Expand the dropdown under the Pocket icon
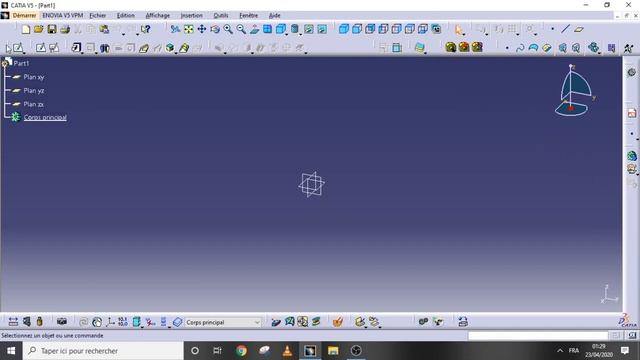Screen dimensions: 640x360 coord(96,53)
